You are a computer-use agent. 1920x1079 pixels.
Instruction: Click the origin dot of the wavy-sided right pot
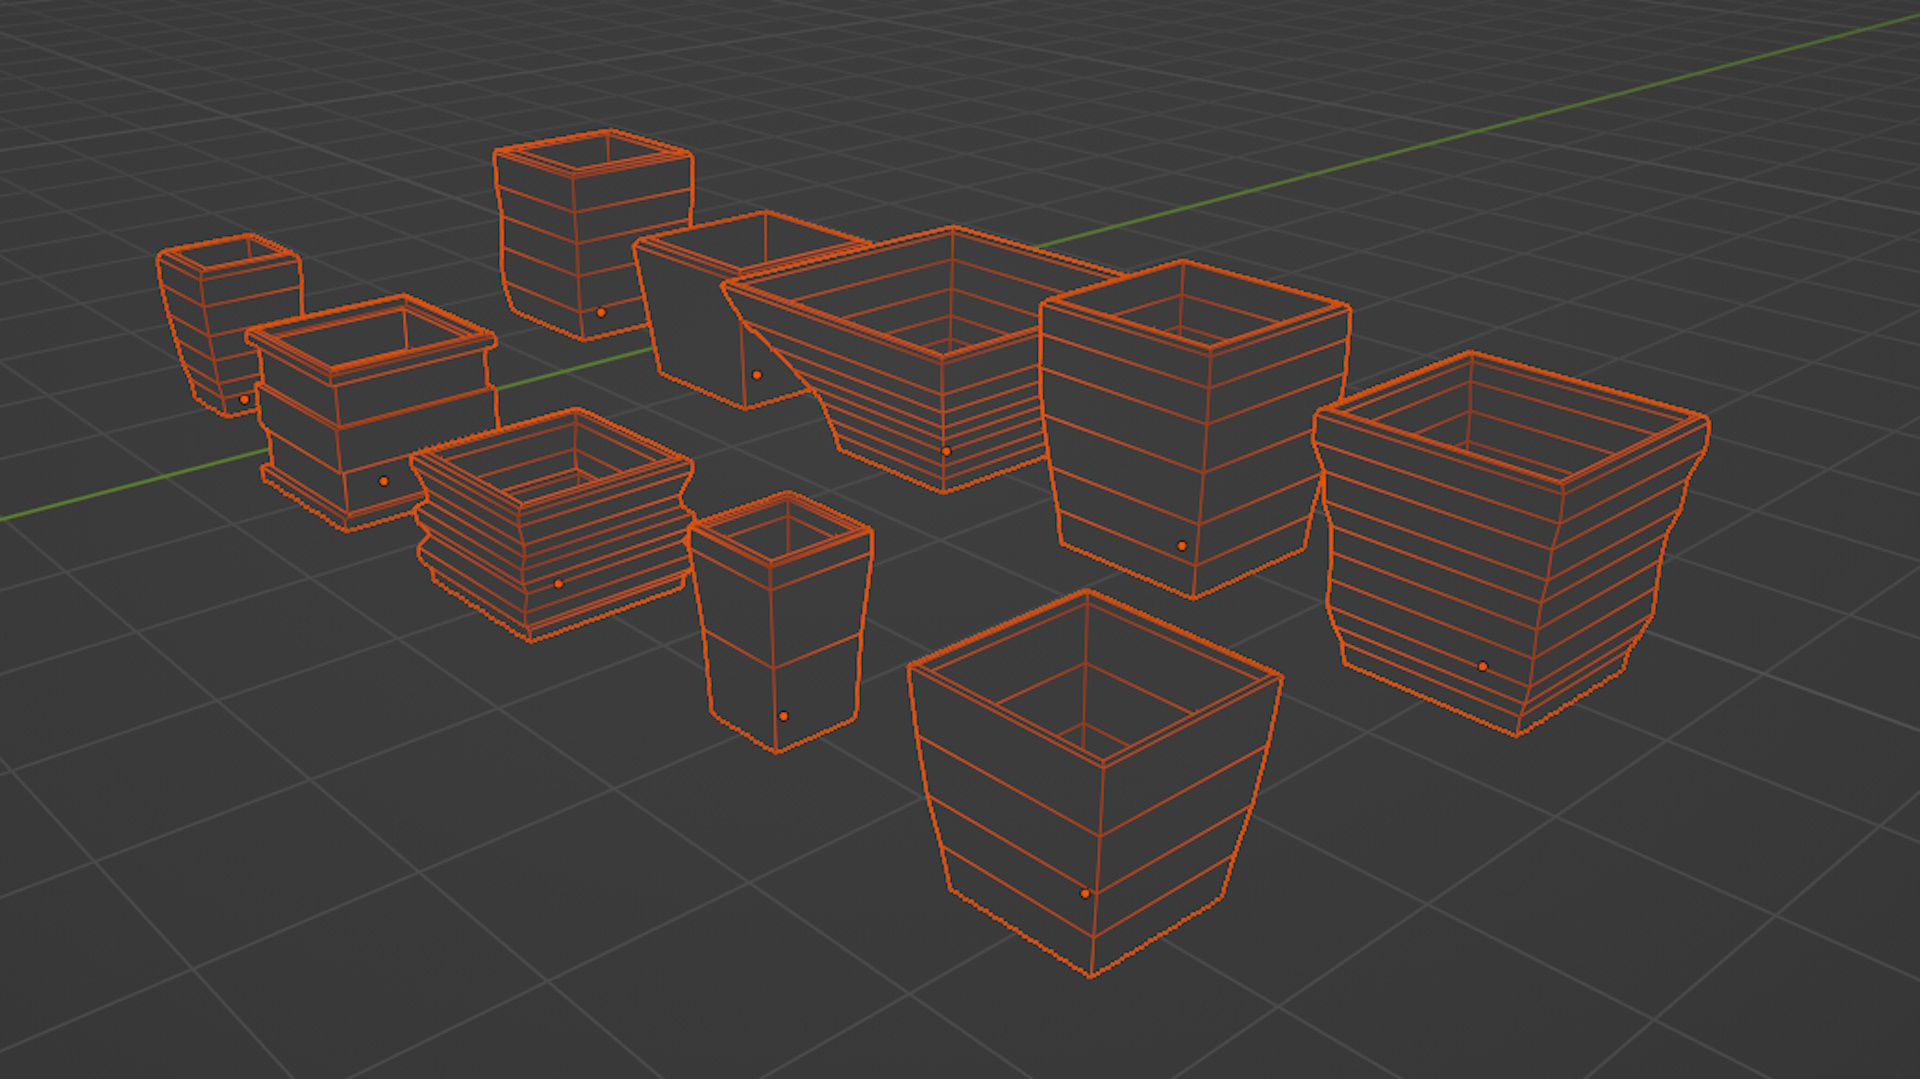(x=1483, y=666)
